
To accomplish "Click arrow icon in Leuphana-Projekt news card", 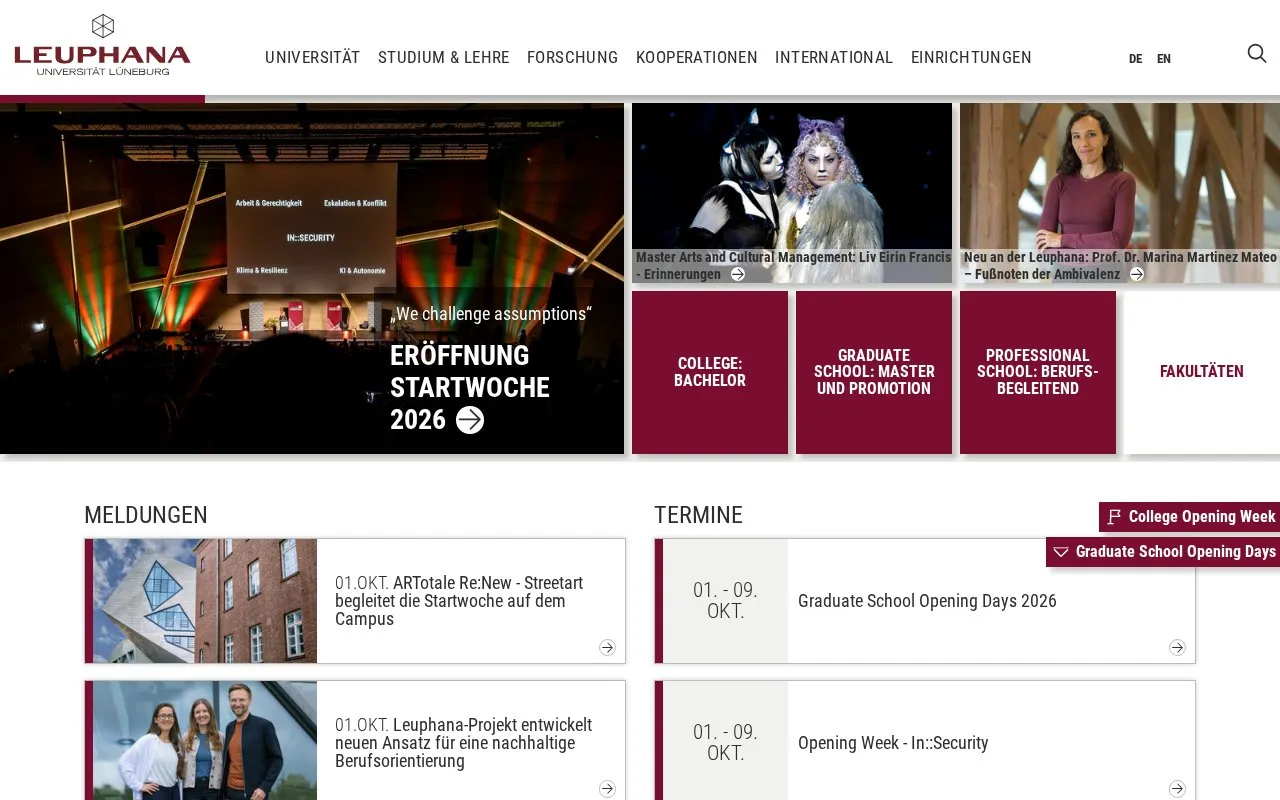I will (607, 789).
